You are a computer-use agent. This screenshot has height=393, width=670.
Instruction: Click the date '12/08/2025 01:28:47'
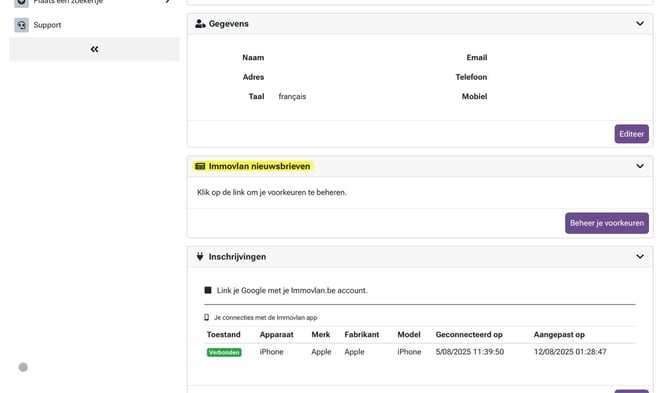tap(570, 352)
